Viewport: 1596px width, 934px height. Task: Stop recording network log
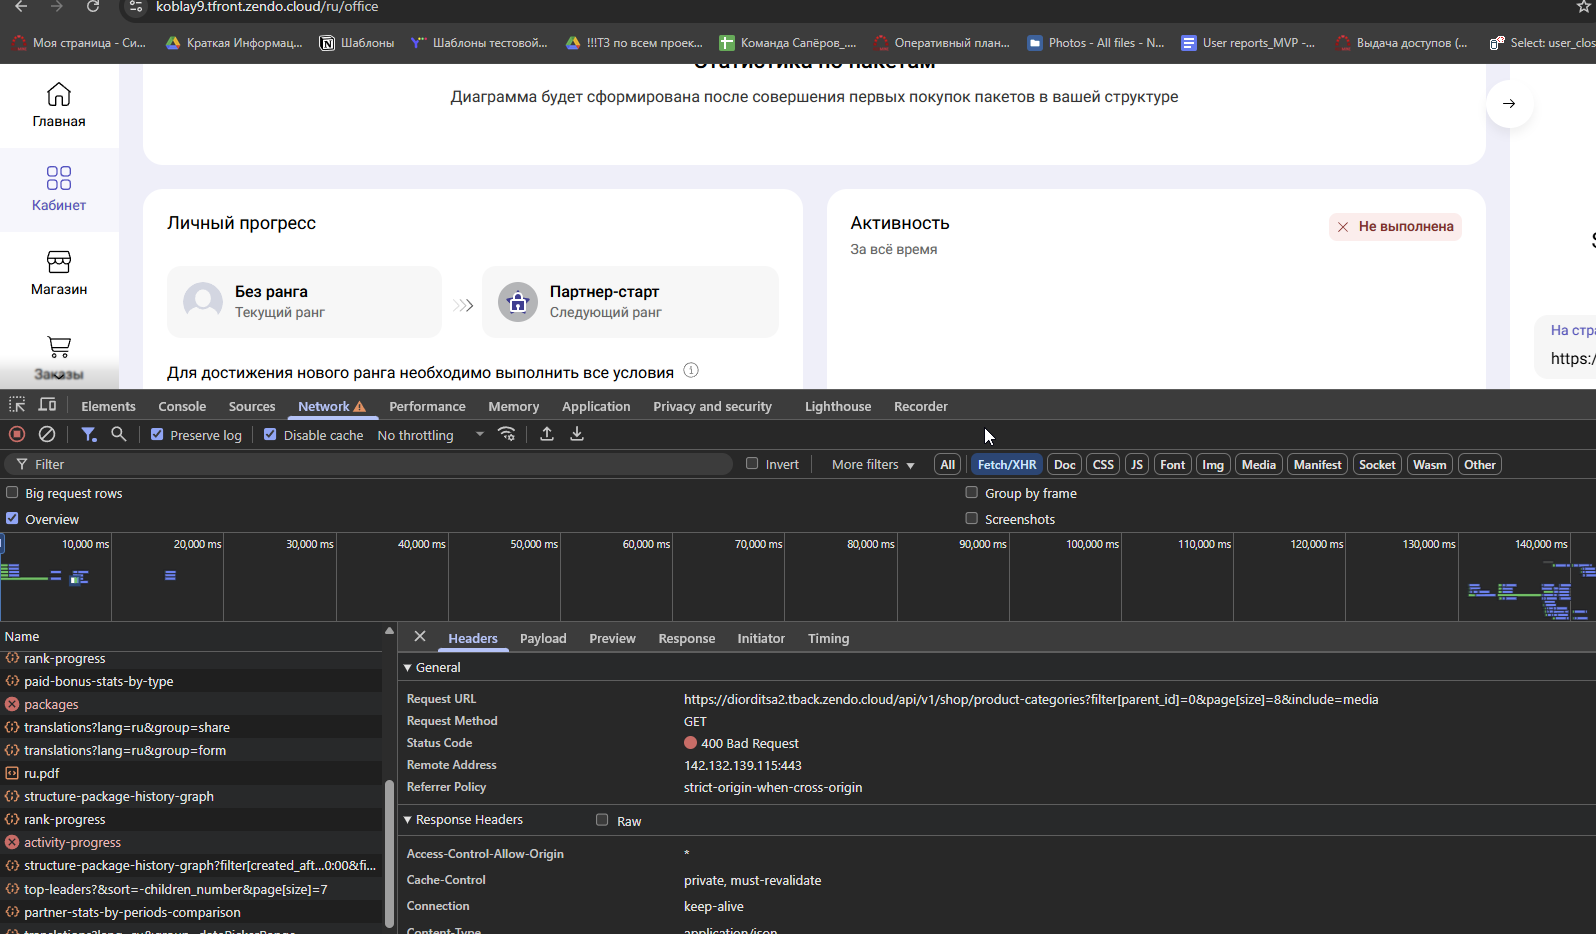click(17, 434)
